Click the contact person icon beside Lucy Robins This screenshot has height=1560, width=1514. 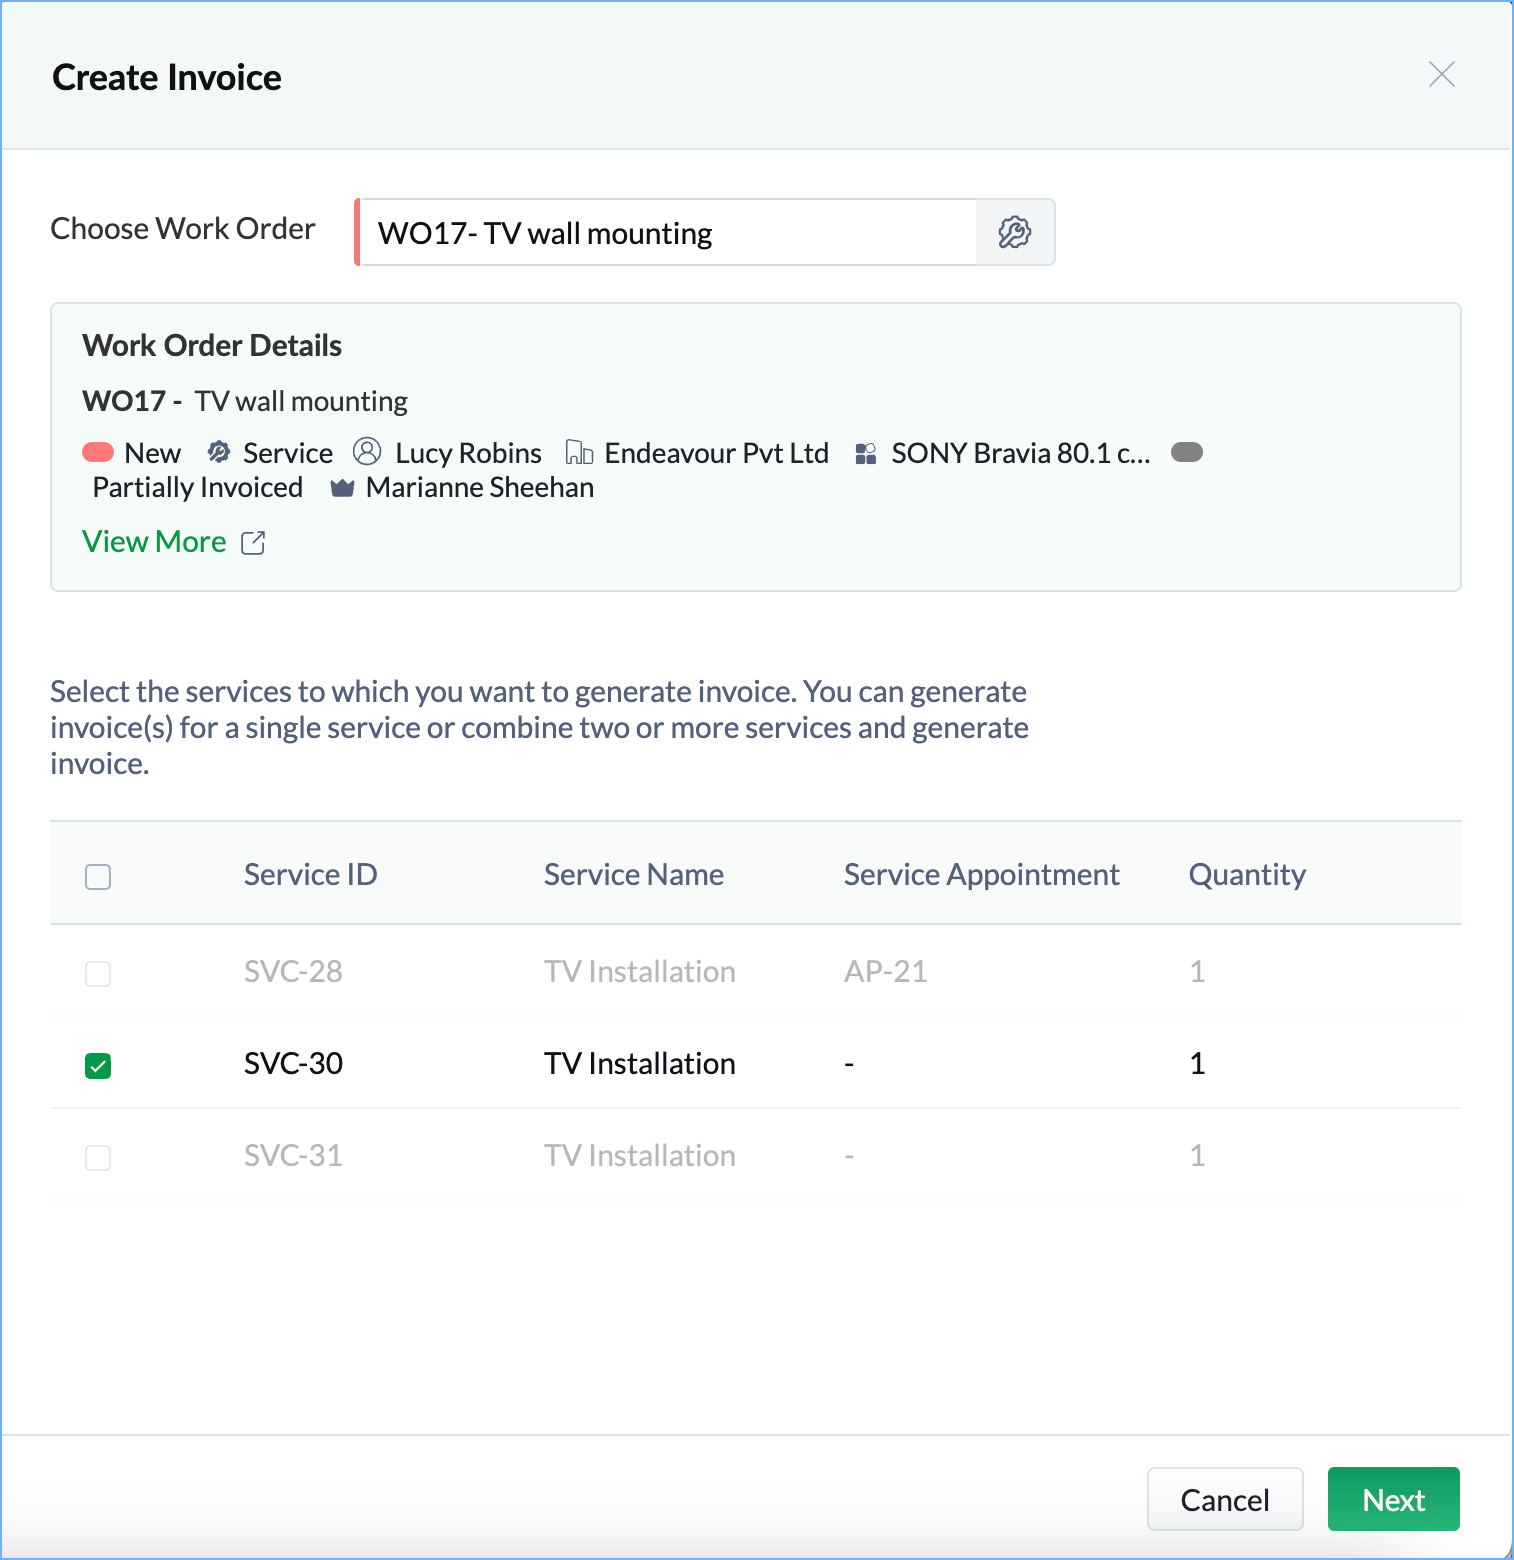[367, 452]
